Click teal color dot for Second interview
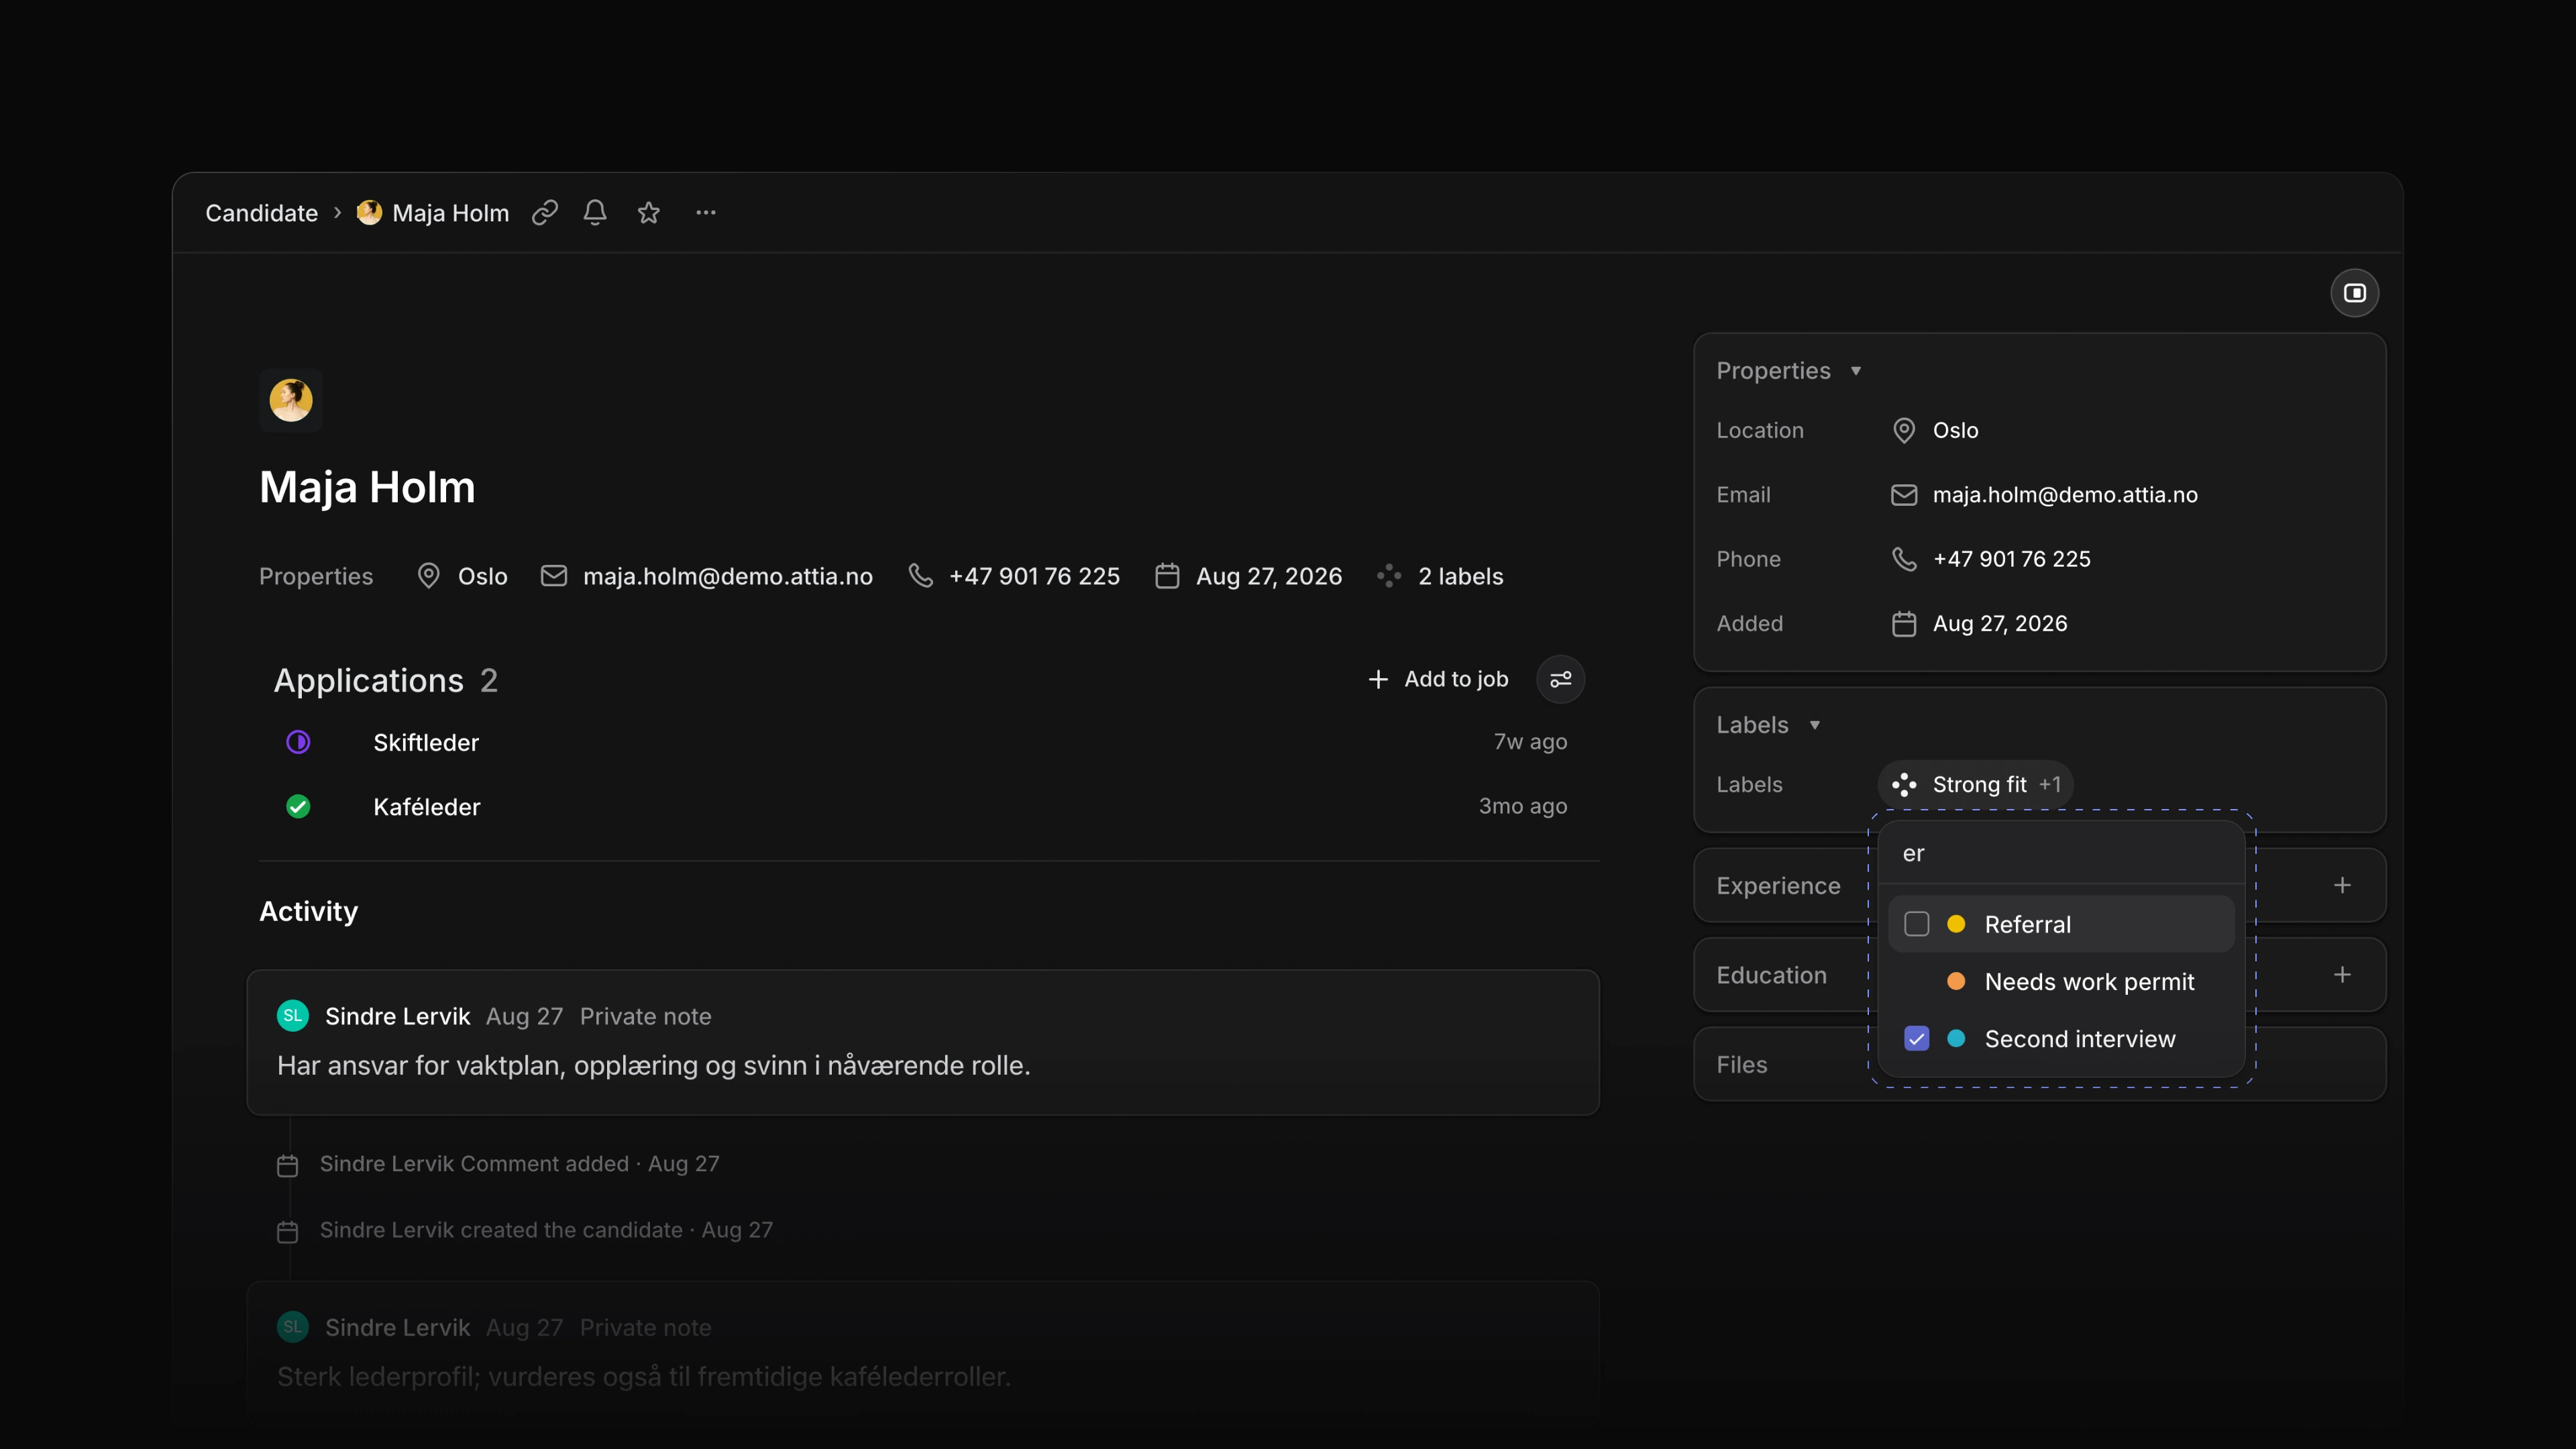 tap(1956, 1039)
